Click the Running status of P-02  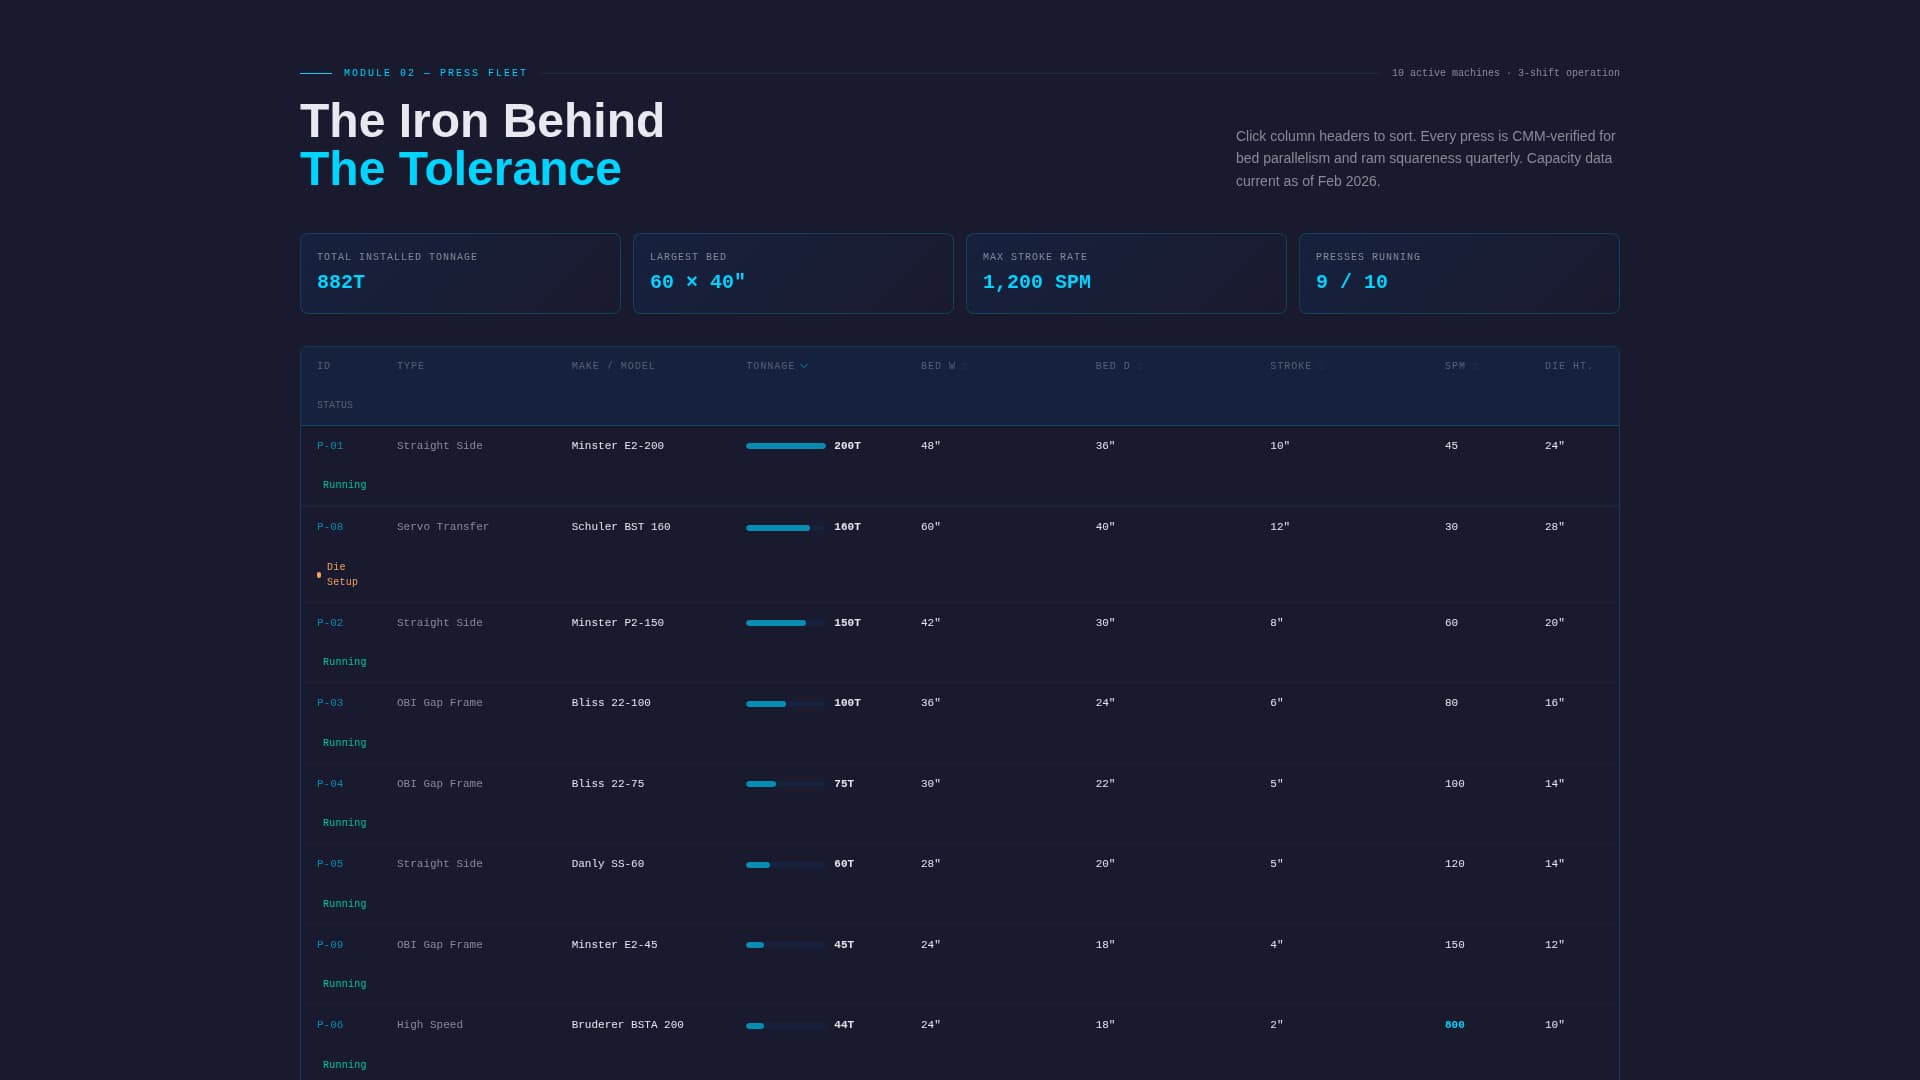click(x=344, y=662)
